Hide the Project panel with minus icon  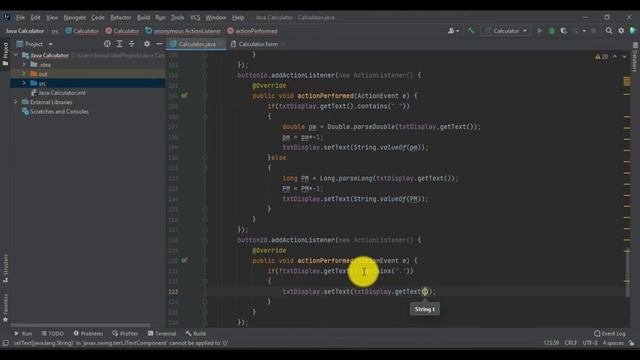pyautogui.click(x=159, y=44)
